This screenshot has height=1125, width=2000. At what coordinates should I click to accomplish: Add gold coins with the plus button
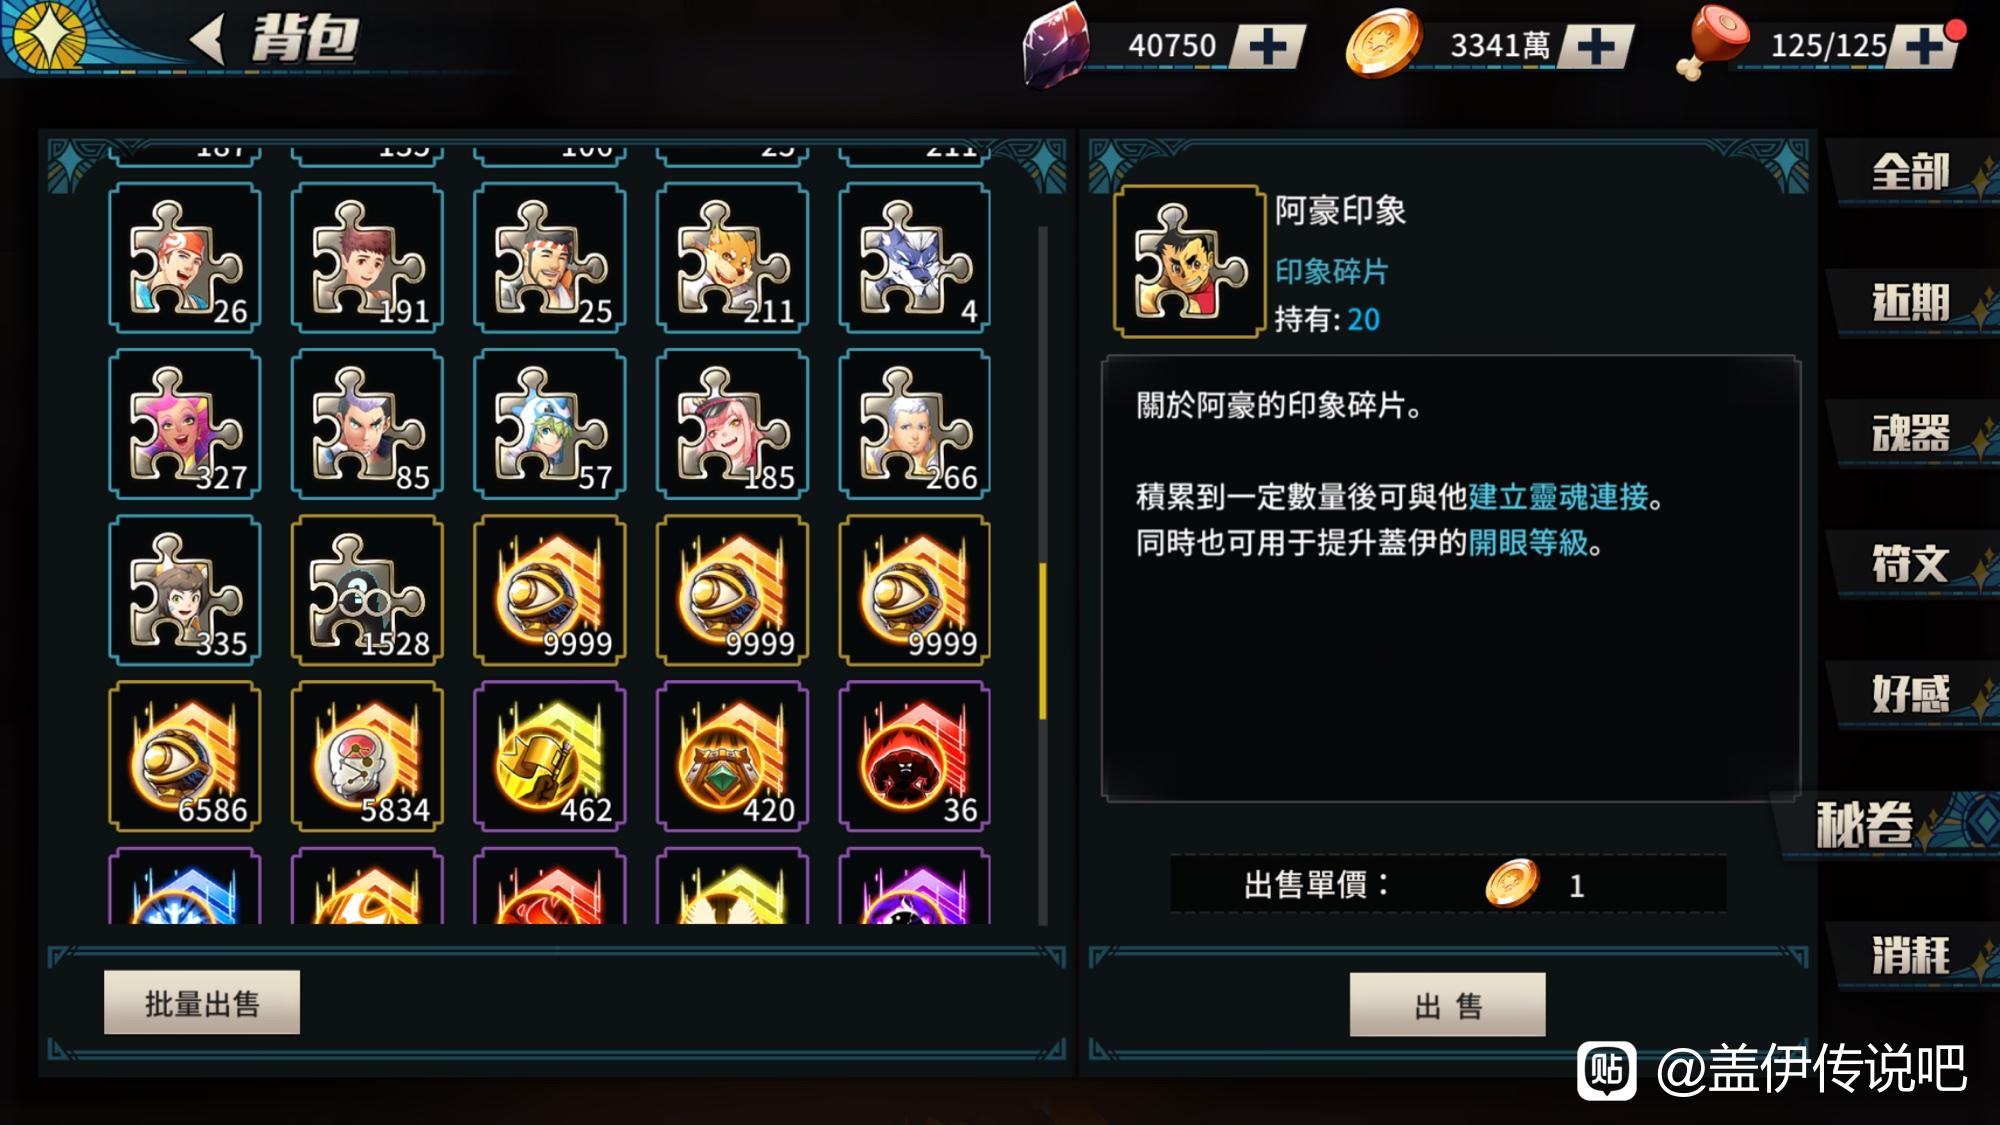pyautogui.click(x=1596, y=46)
